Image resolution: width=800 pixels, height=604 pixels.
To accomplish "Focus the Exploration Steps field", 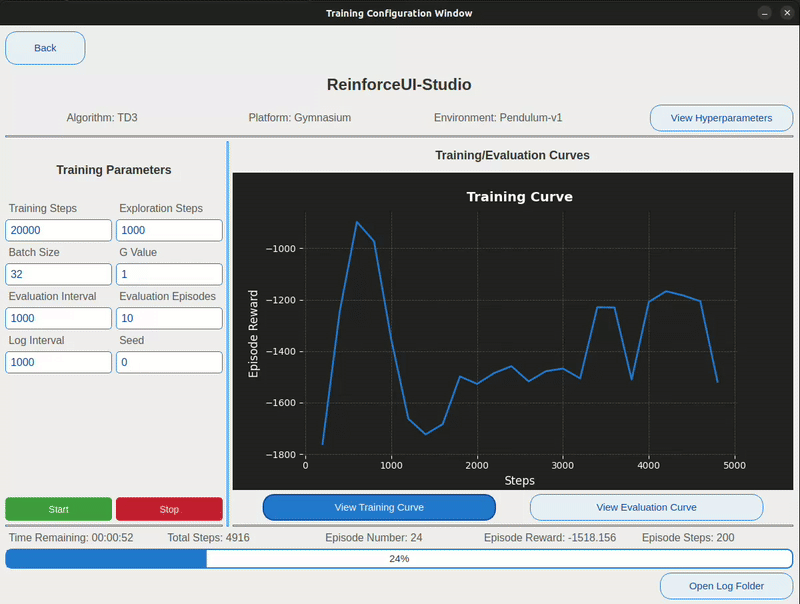I will 169,230.
